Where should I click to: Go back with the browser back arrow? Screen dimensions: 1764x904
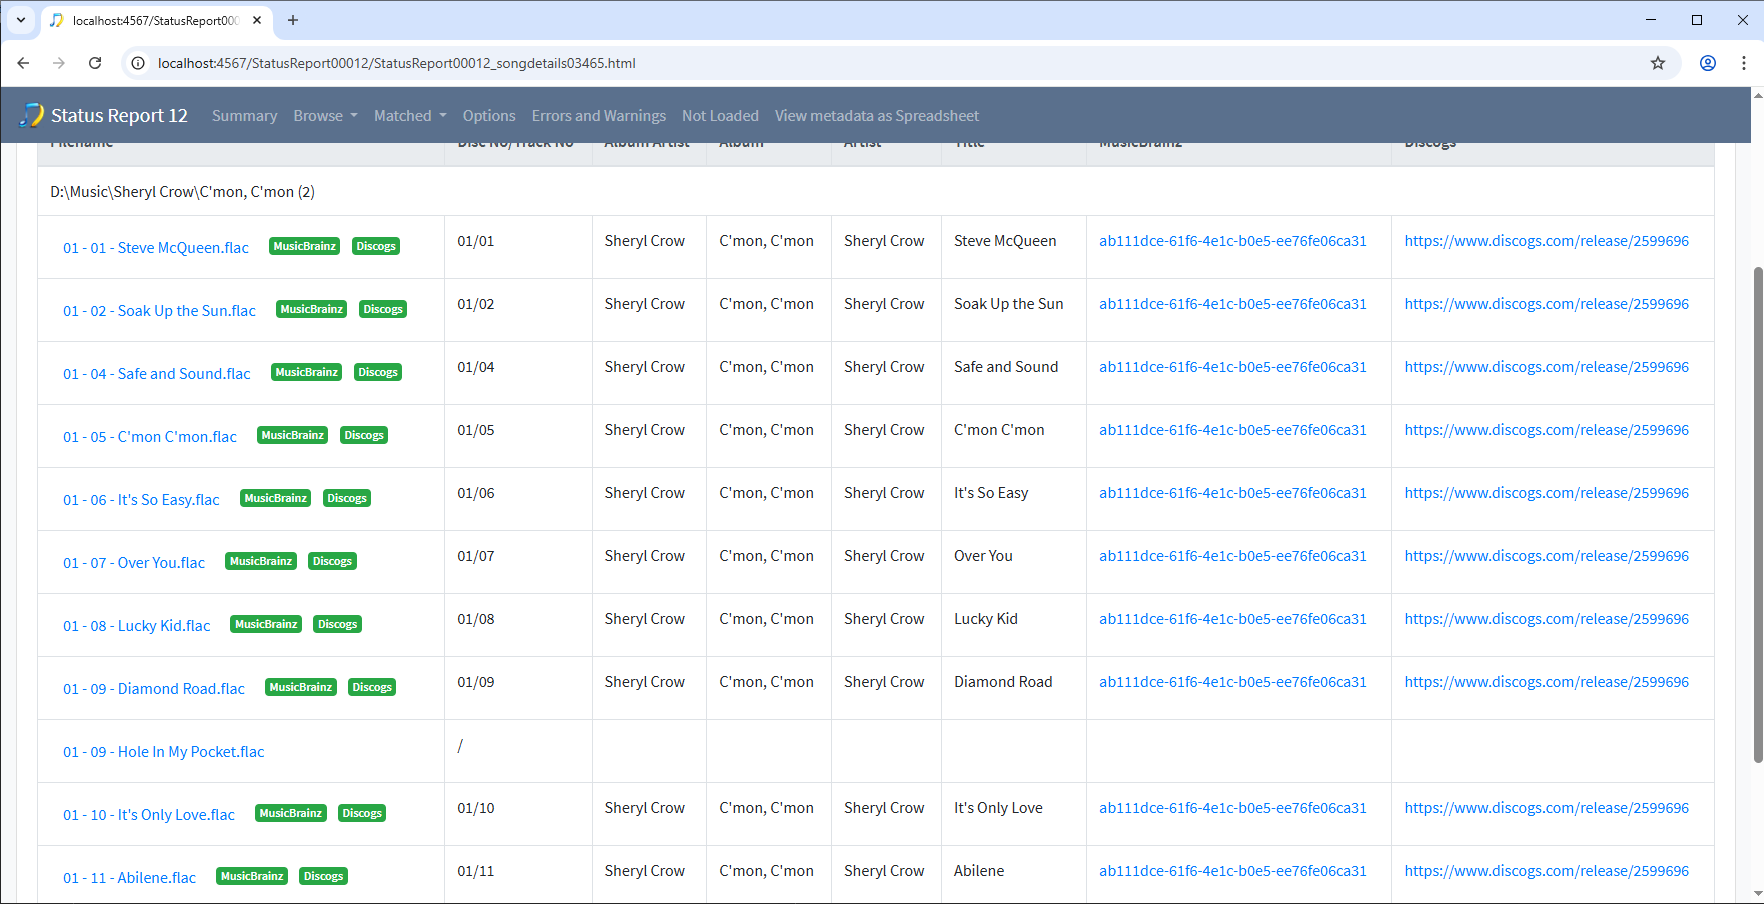[23, 63]
